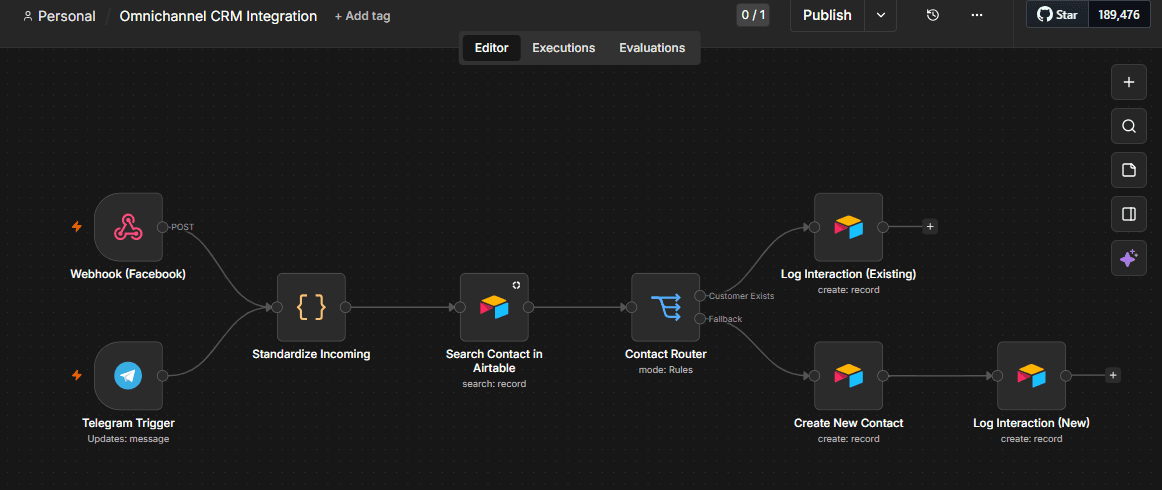Add a sticky note from the sidebar

(x=1129, y=170)
